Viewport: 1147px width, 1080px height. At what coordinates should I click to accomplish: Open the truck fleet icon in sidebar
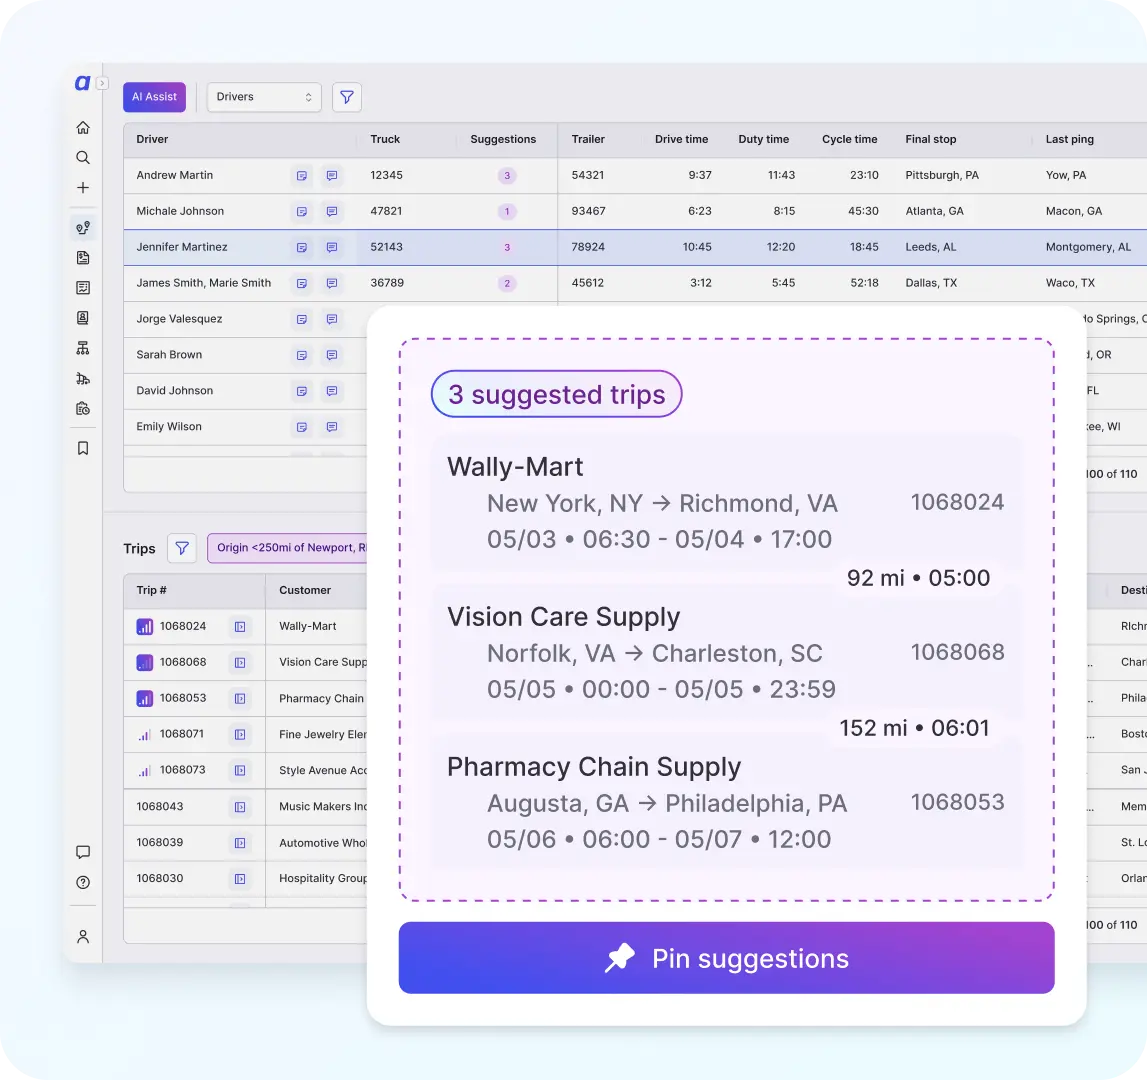tap(83, 378)
